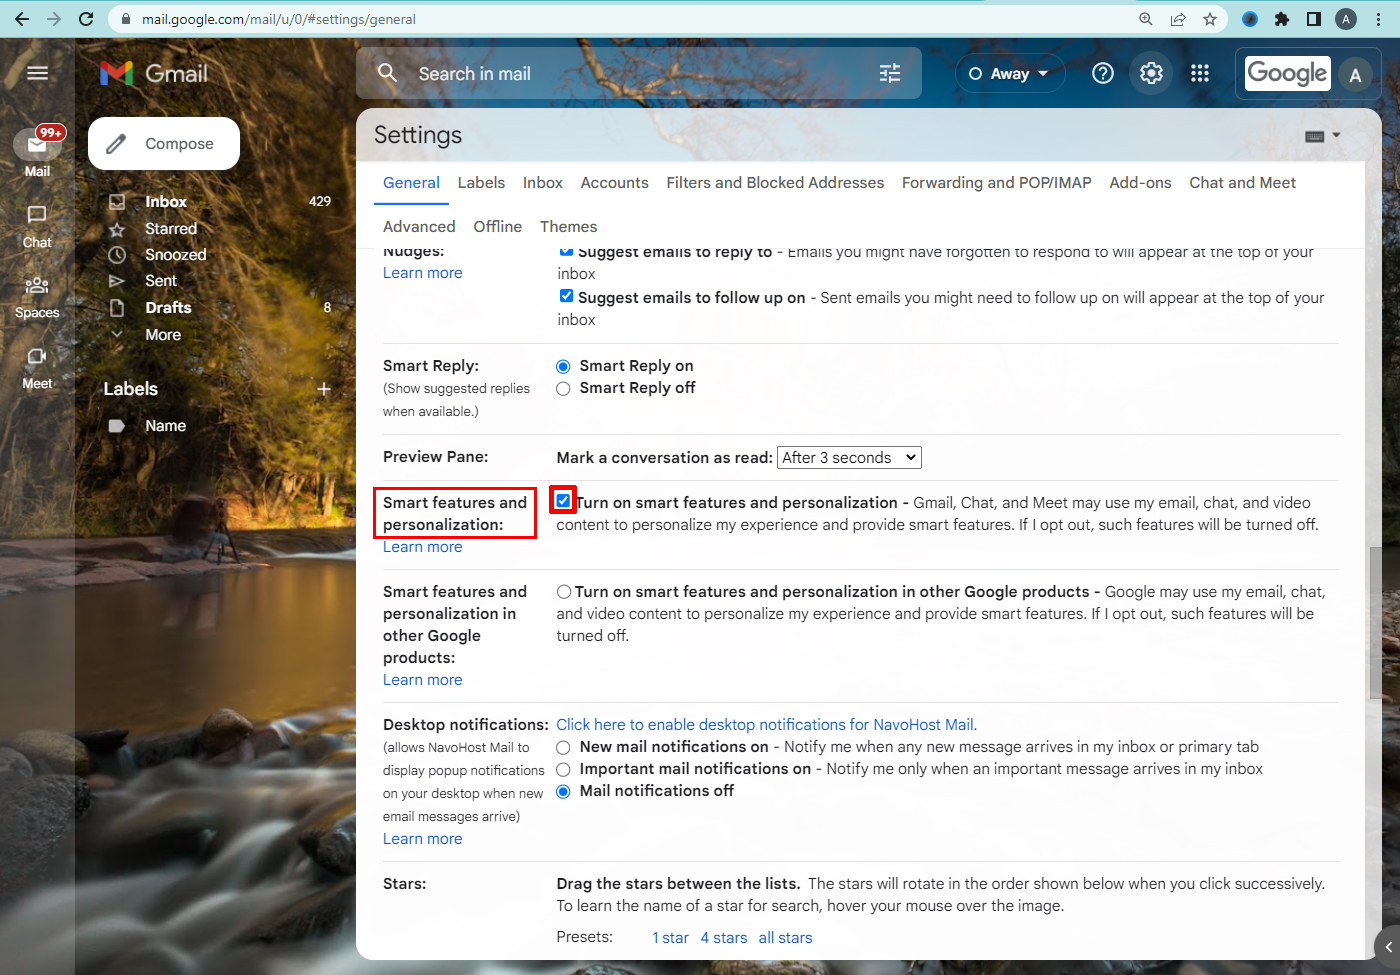
Task: Select New mail notifications on option
Action: tap(563, 748)
